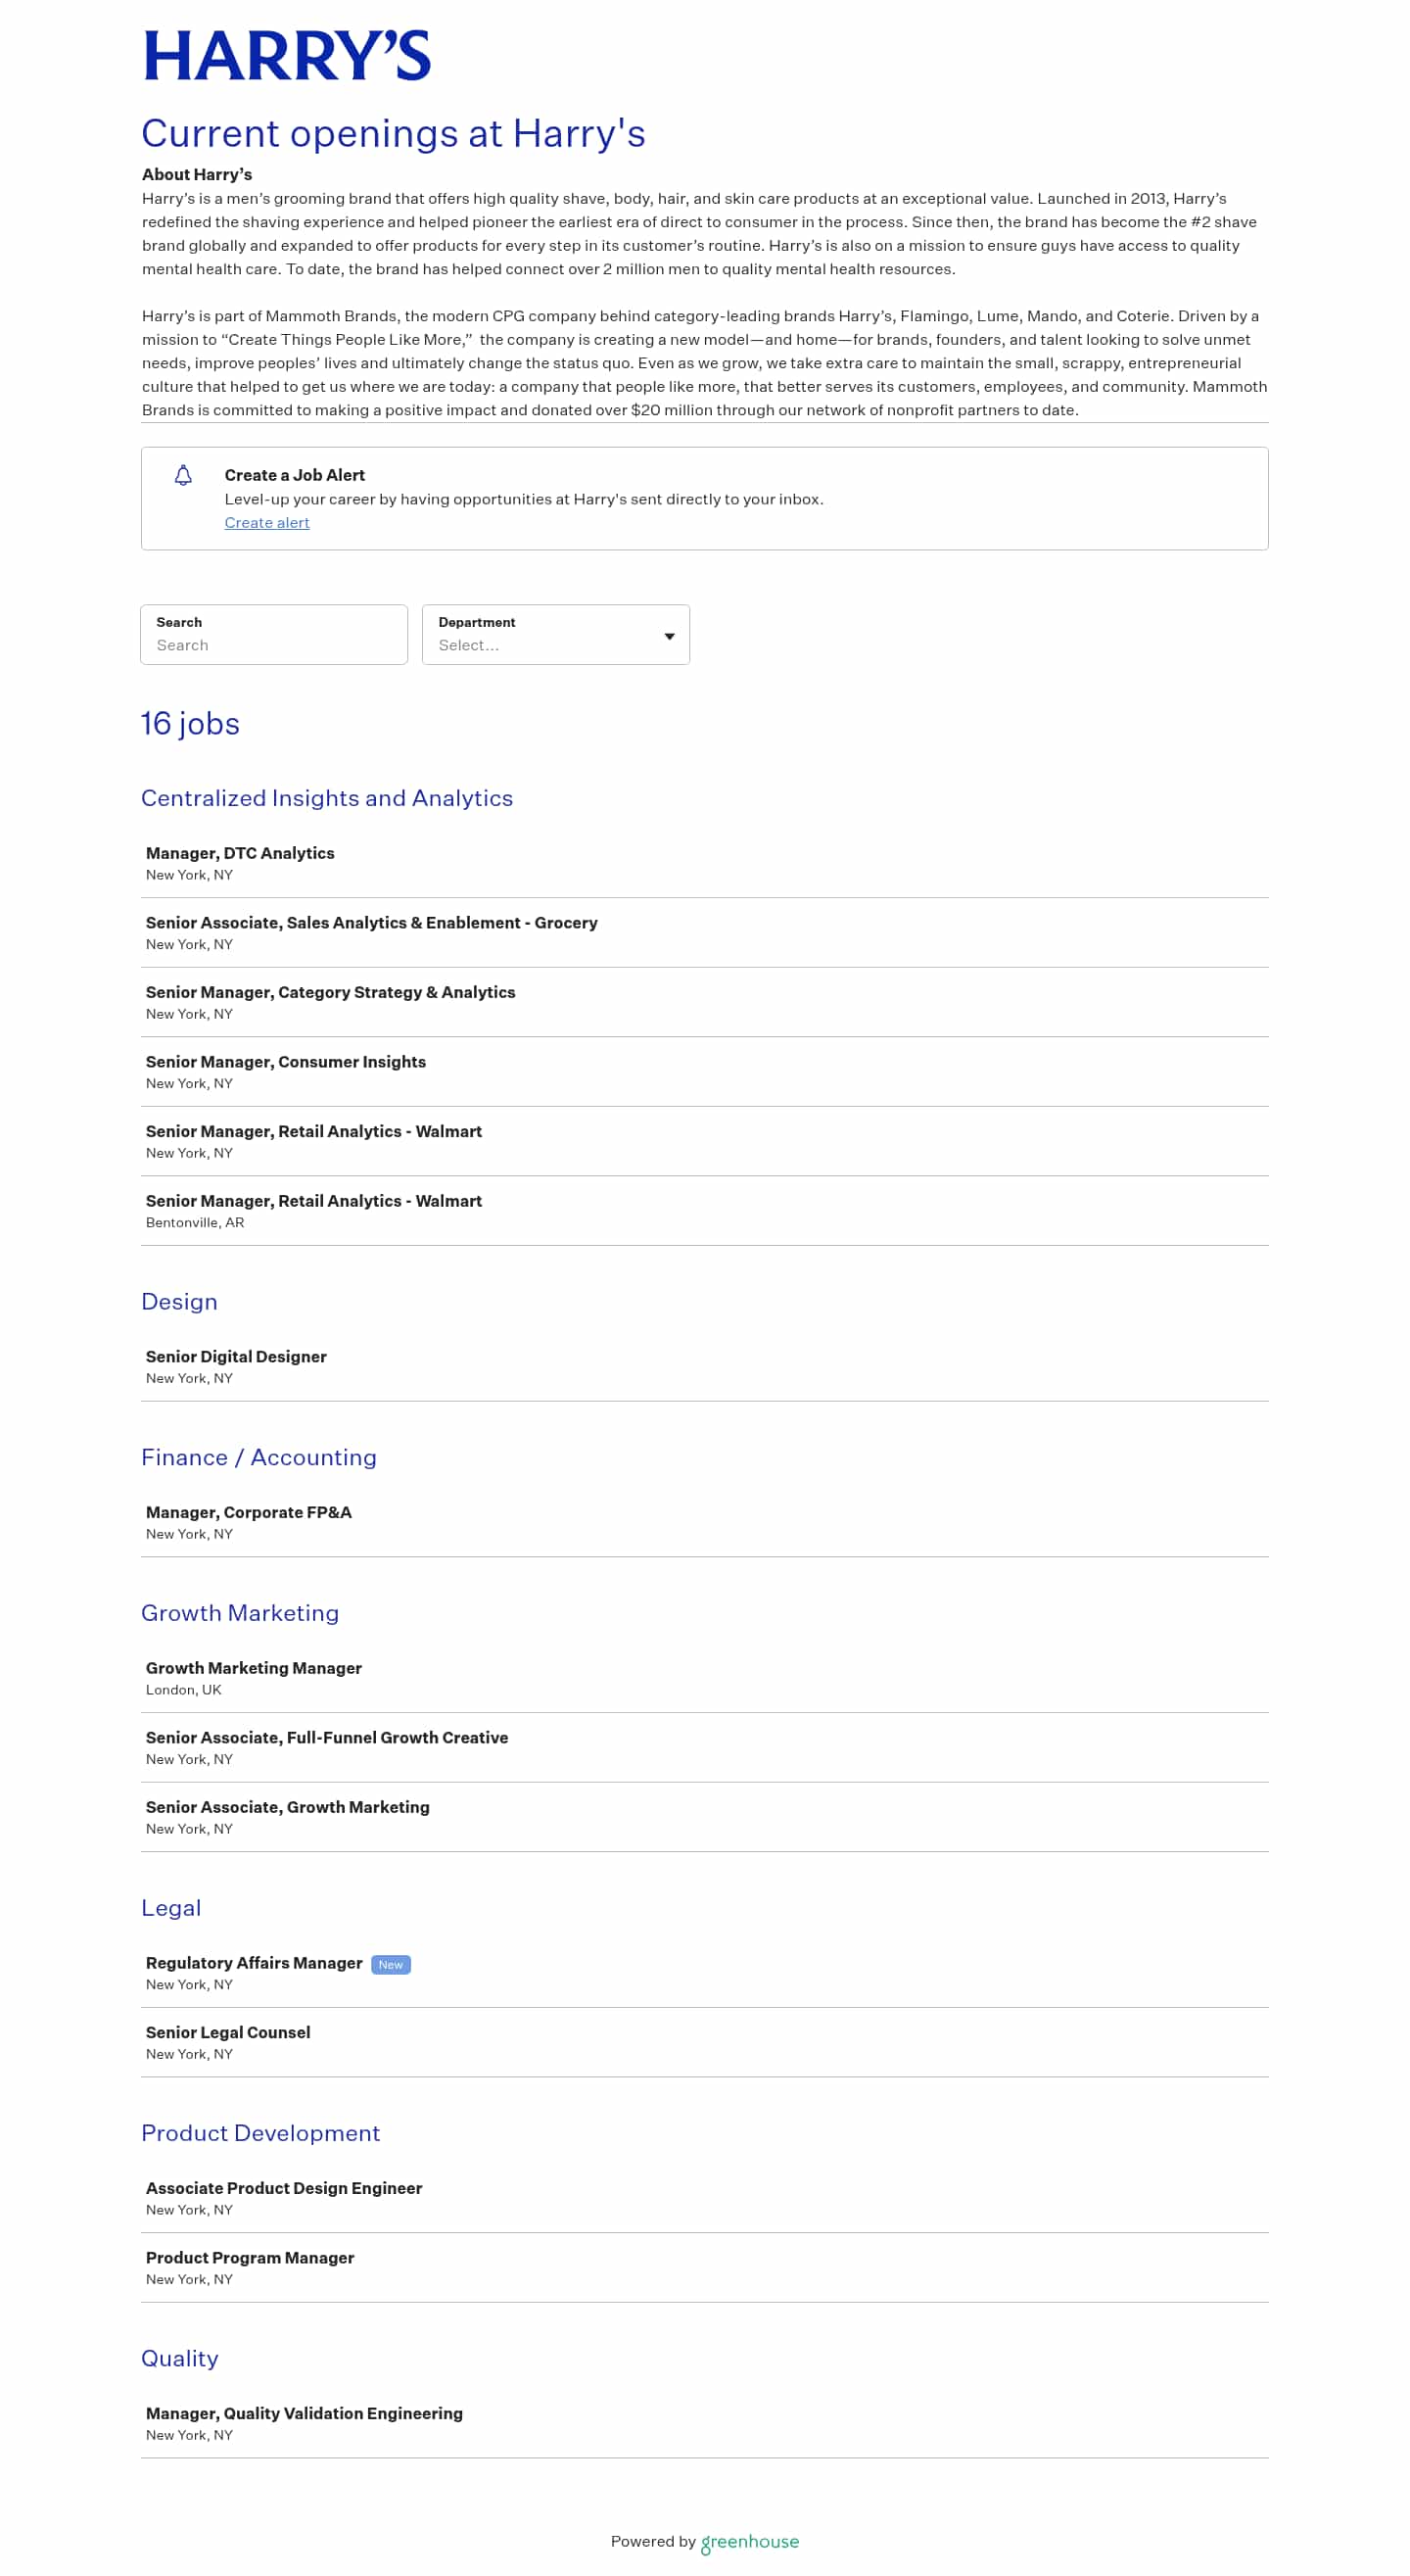The width and height of the screenshot is (1410, 2576).
Task: Click the Create alert link
Action: pyautogui.click(x=267, y=522)
